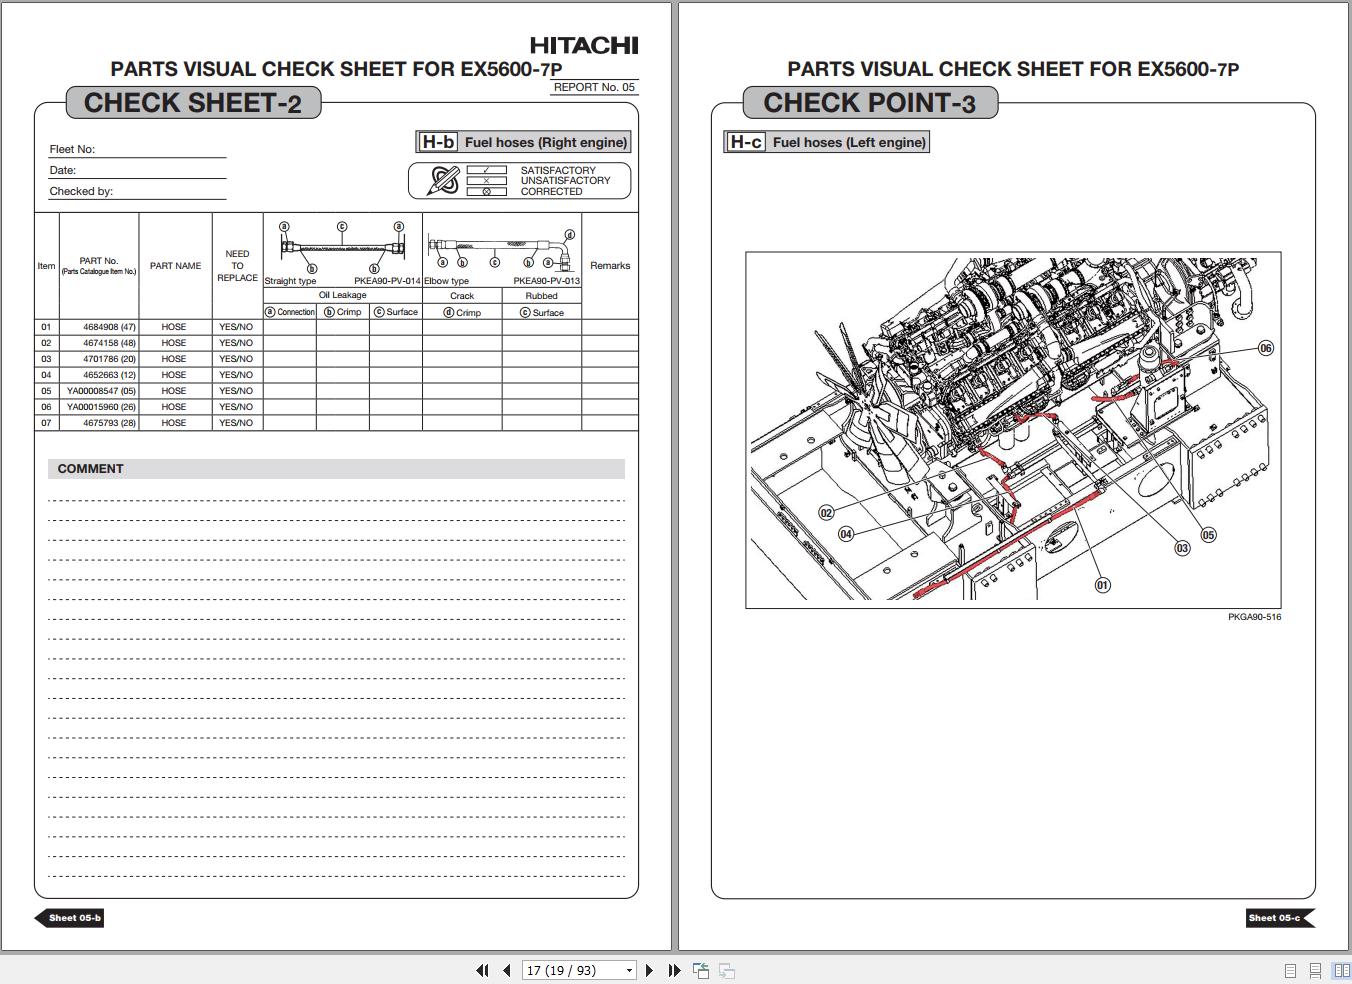Viewport: 1352px width, 984px height.
Task: Click the Rubbed column header
Action: (541, 296)
